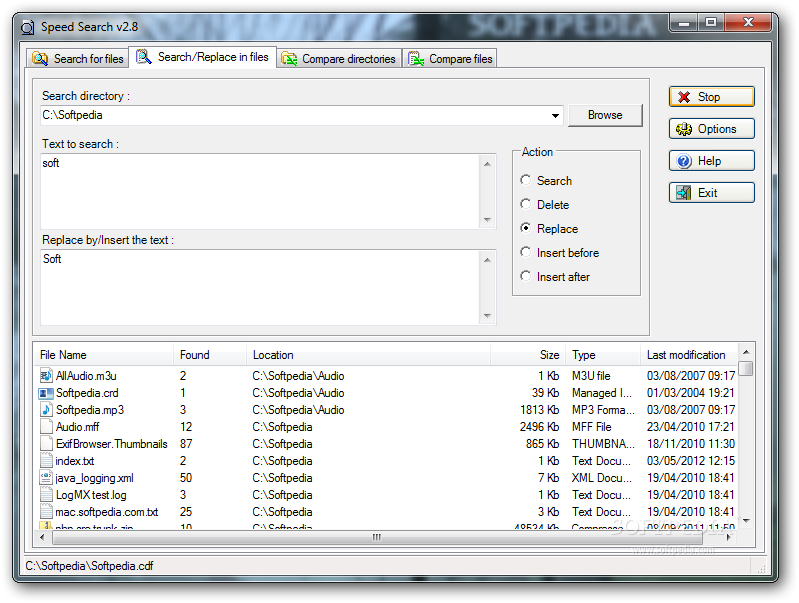Select the Insert before radio button
Viewport: 799px width, 603px height.
pos(525,252)
